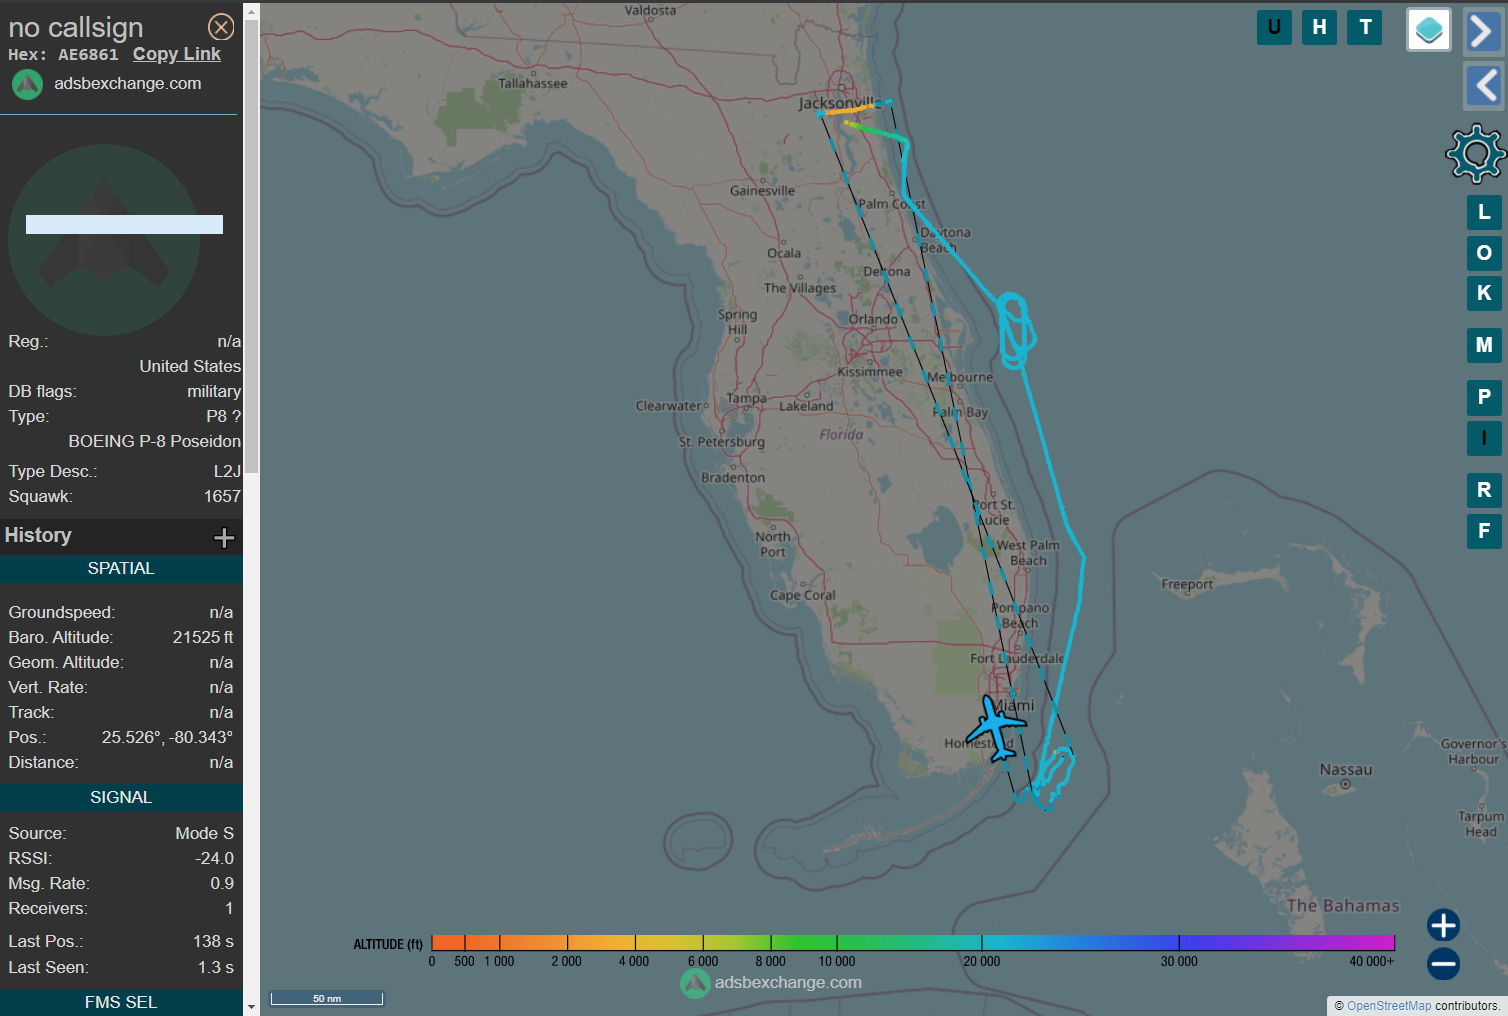Viewport: 1508px width, 1016px height.
Task: Click the United States country text
Action: point(190,367)
